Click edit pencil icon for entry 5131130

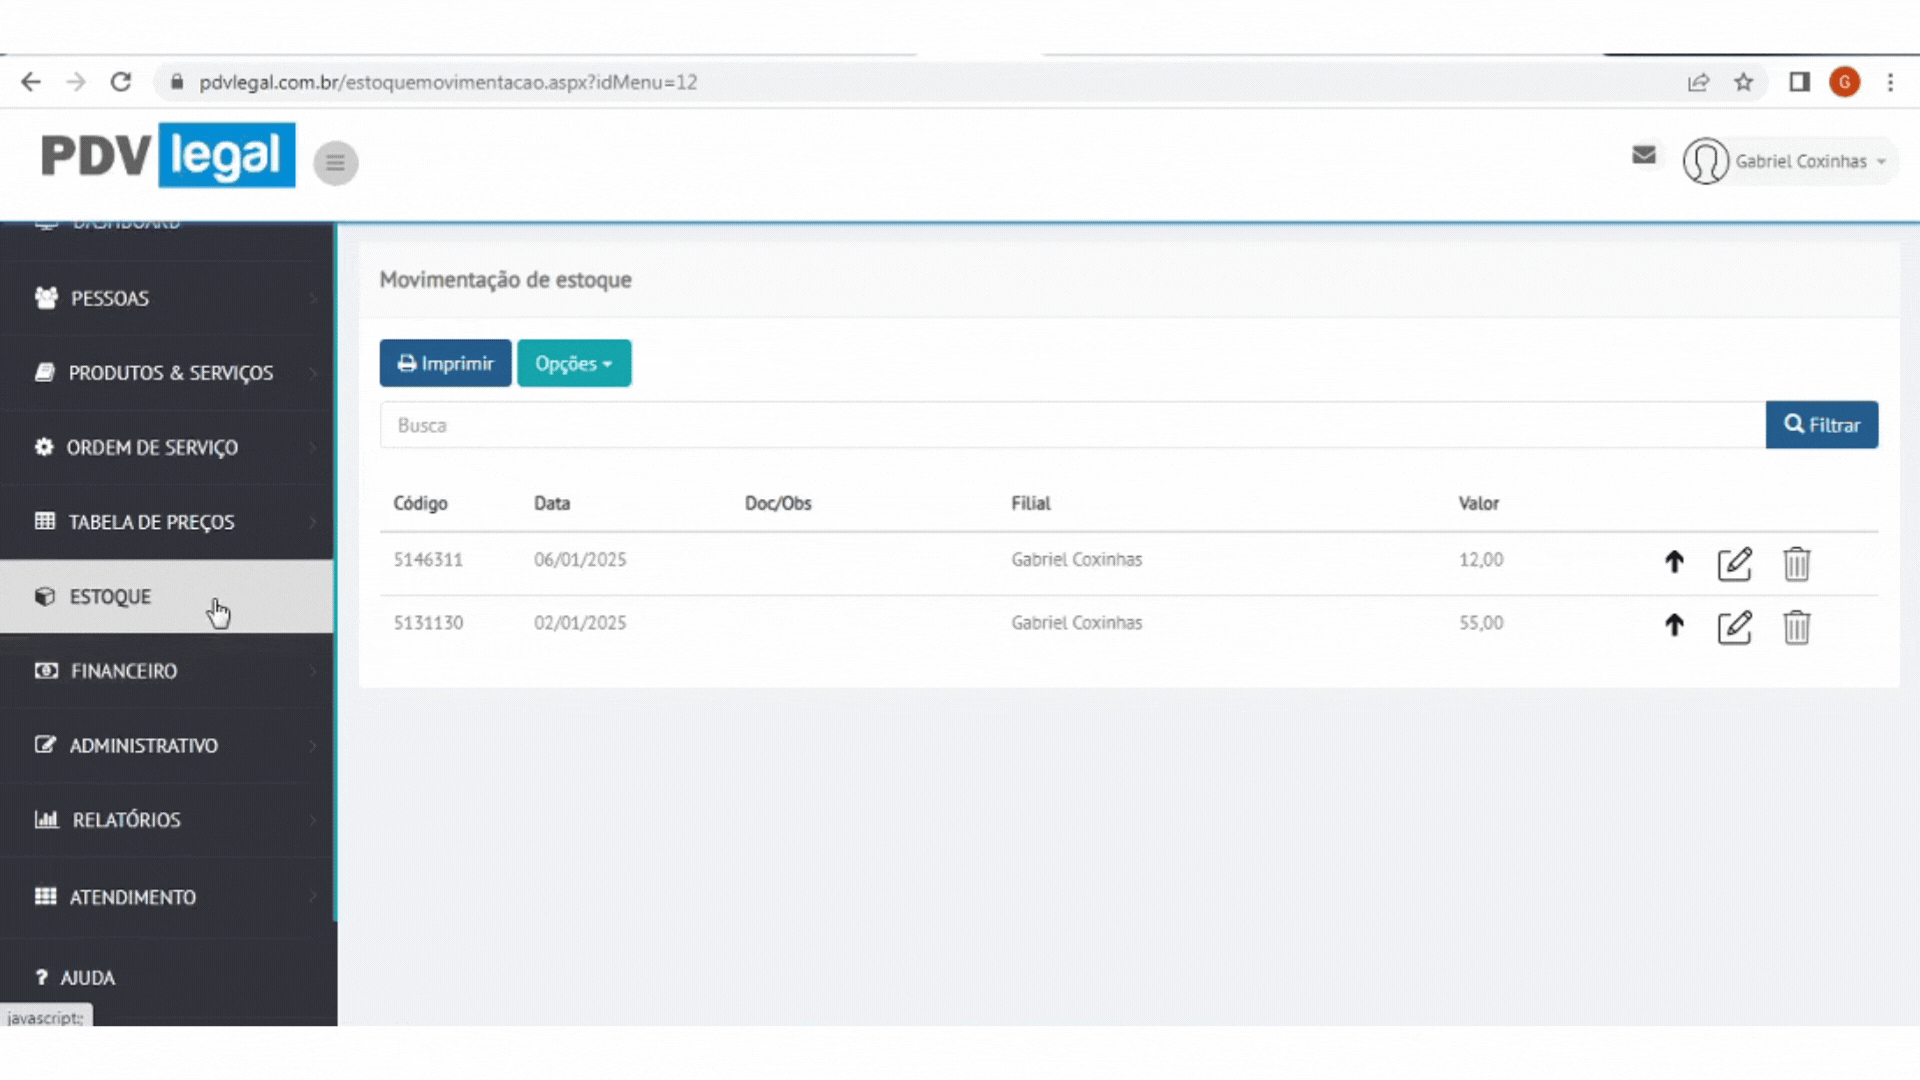tap(1734, 627)
